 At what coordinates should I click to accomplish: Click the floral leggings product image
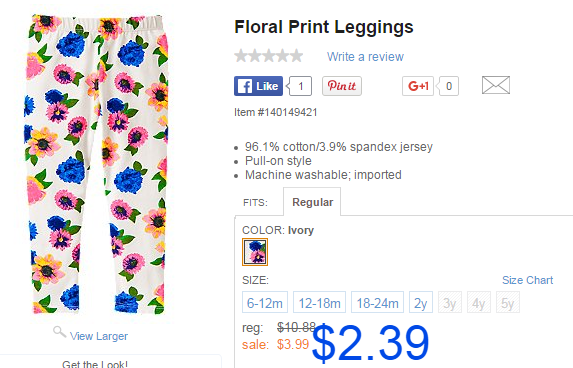[96, 164]
